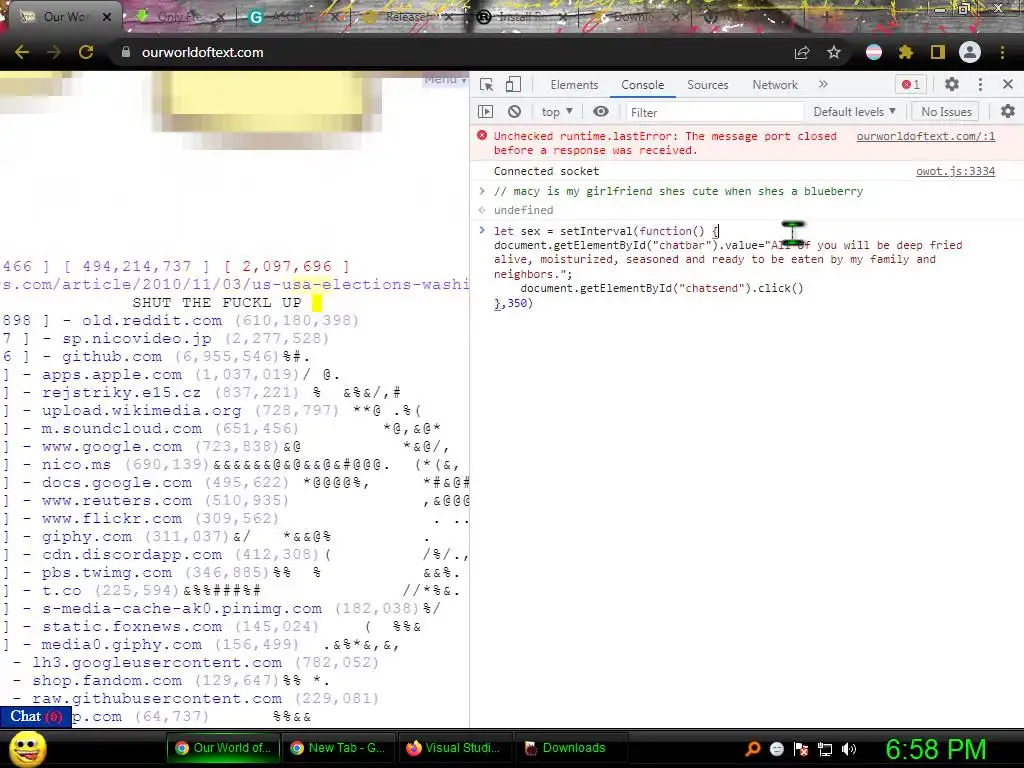Screen dimensions: 1024x768
Task: Open the page Menu dropdown
Action: pyautogui.click(x=445, y=80)
